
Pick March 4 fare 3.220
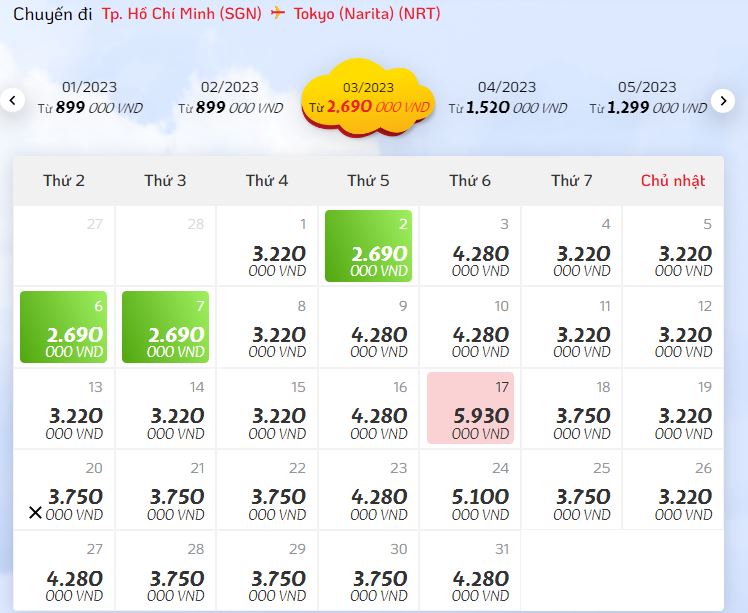click(571, 246)
